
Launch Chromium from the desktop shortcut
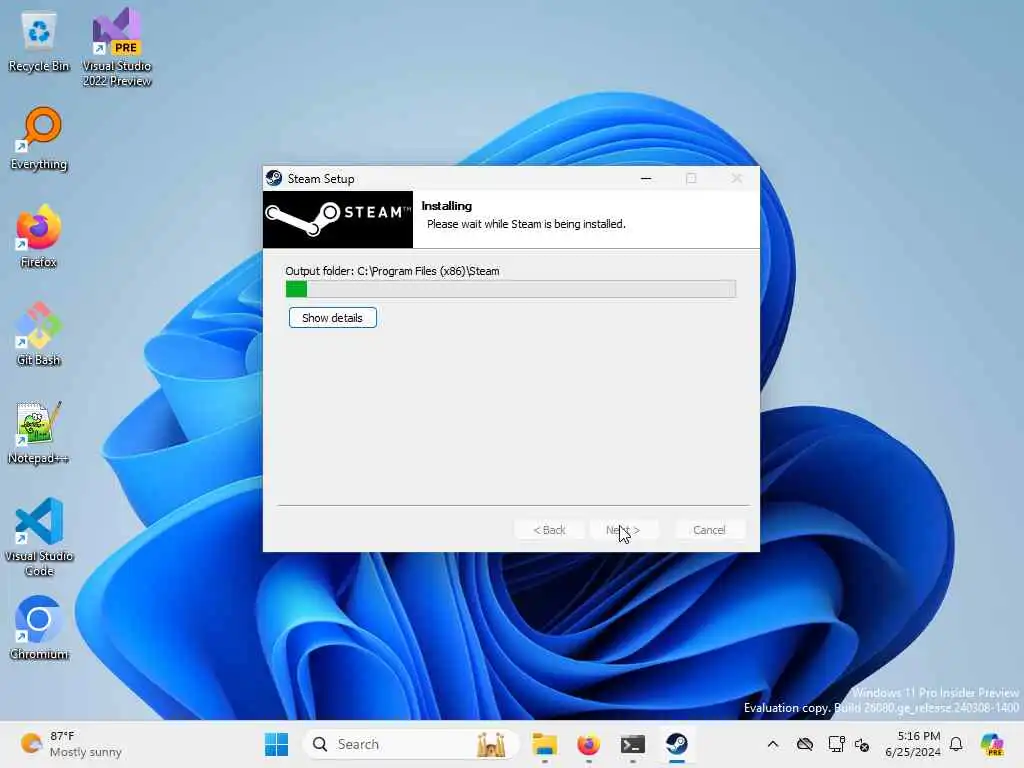click(x=39, y=628)
